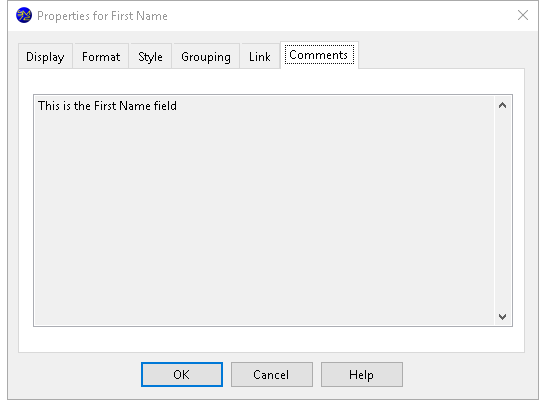Image resolution: width=546 pixels, height=407 pixels.
Task: Open the Format tab
Action: [x=101, y=56]
